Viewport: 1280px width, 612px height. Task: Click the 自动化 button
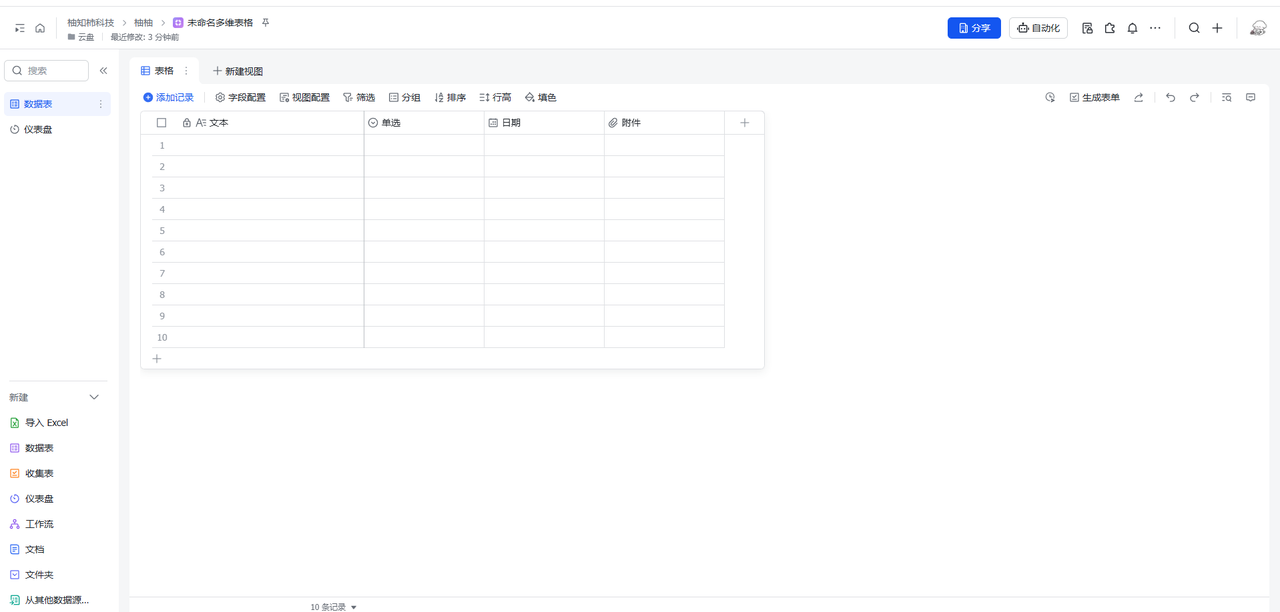pos(1038,28)
